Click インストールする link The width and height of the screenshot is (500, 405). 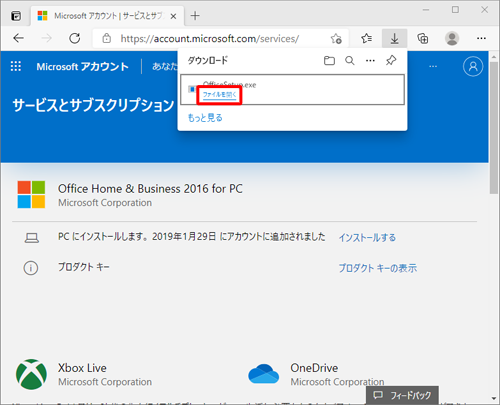click(367, 238)
